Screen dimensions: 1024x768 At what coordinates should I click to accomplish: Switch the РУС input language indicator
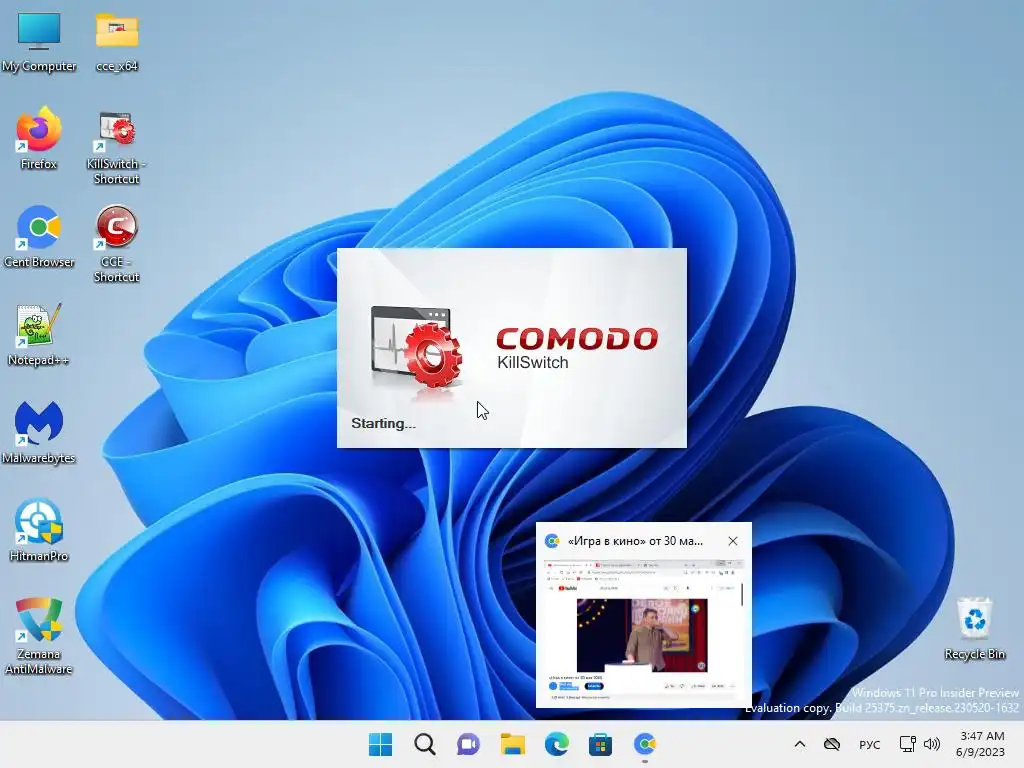869,744
